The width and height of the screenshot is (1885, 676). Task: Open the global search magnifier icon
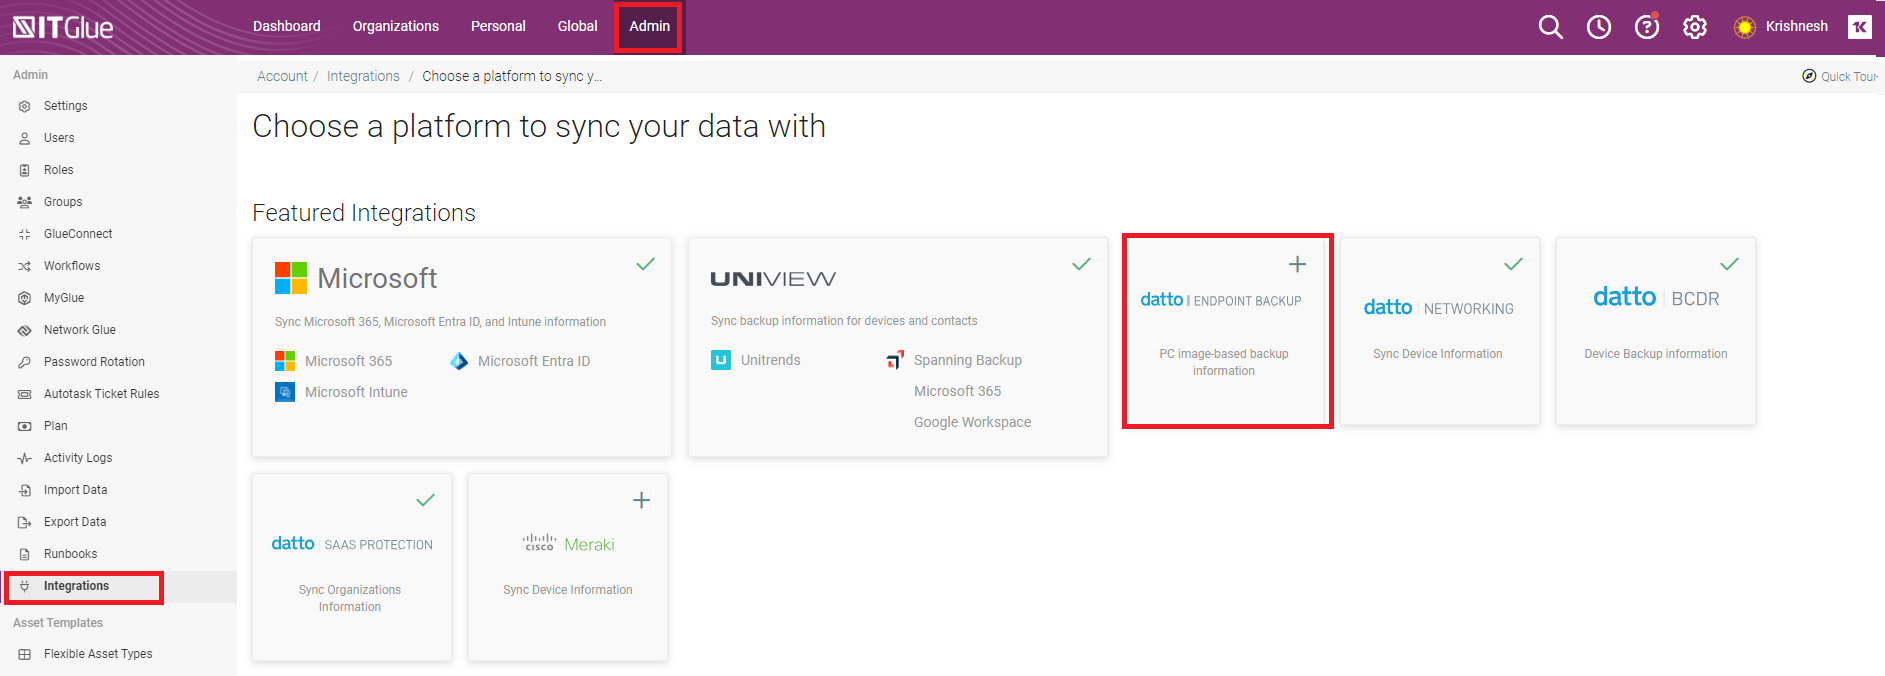[x=1550, y=27]
